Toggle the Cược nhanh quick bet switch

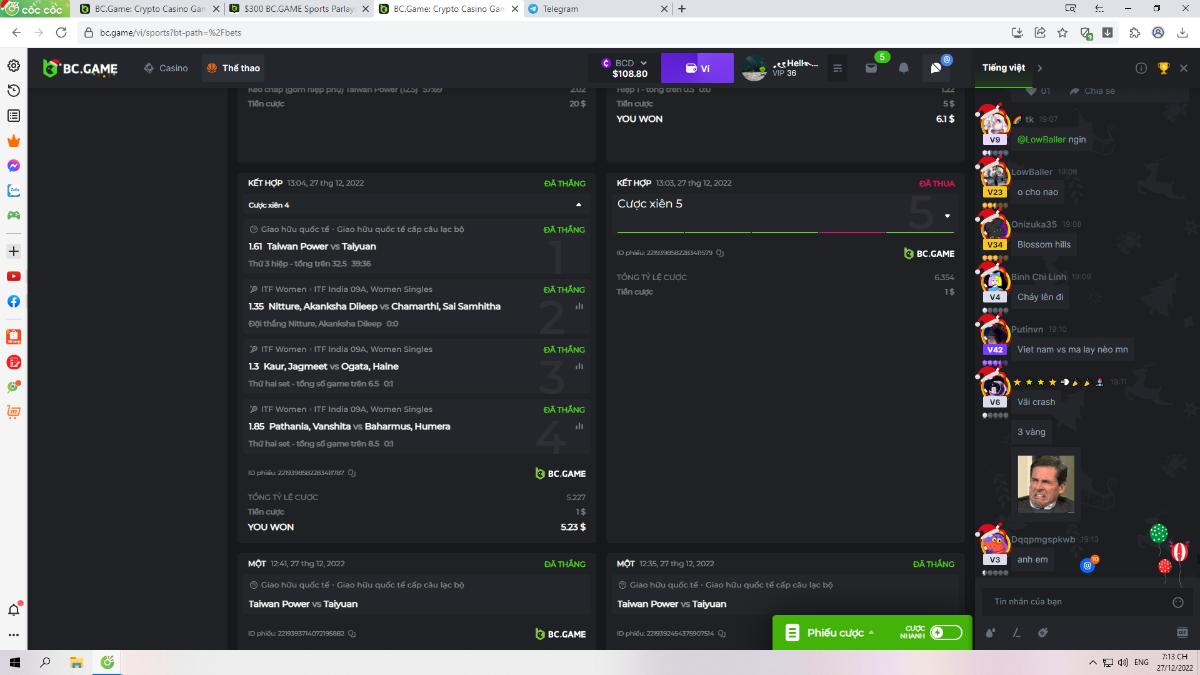(x=945, y=632)
